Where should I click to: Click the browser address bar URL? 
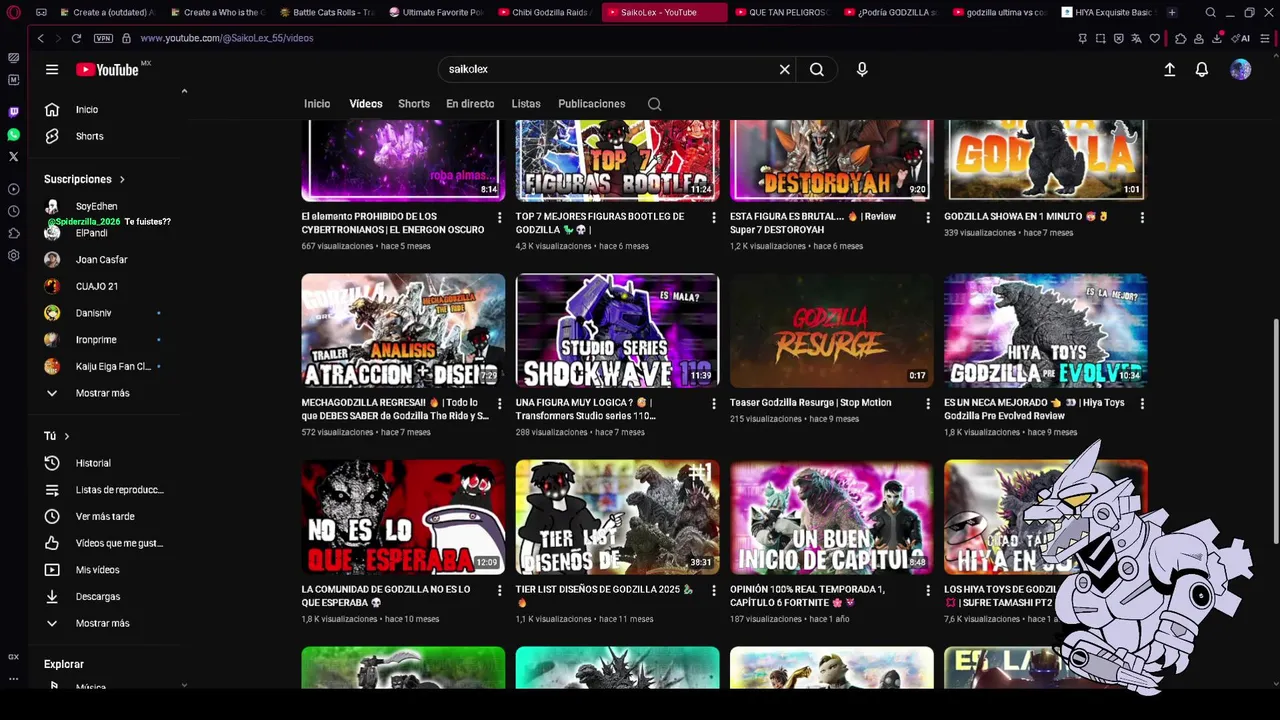click(x=227, y=38)
